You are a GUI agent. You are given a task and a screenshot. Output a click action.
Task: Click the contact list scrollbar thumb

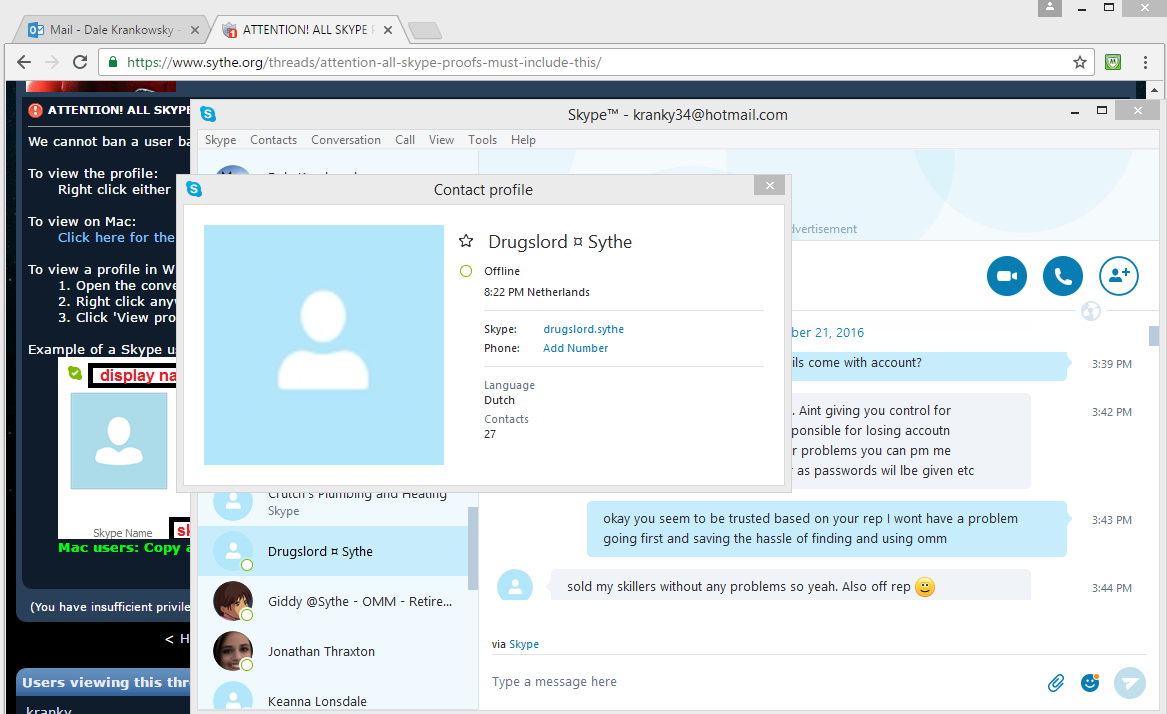pos(473,549)
